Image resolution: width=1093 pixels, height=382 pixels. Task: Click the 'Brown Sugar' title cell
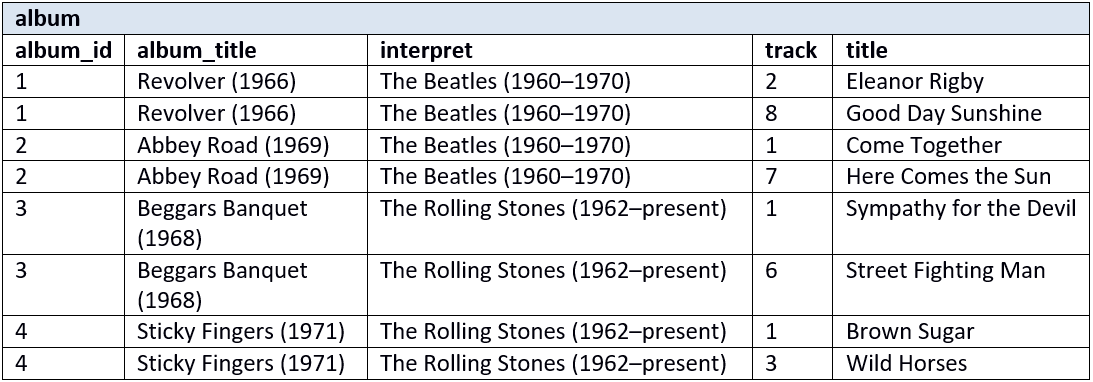[962, 331]
